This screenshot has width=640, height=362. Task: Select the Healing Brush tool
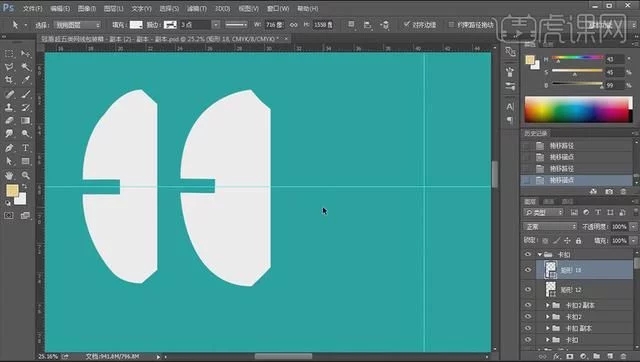click(9, 94)
